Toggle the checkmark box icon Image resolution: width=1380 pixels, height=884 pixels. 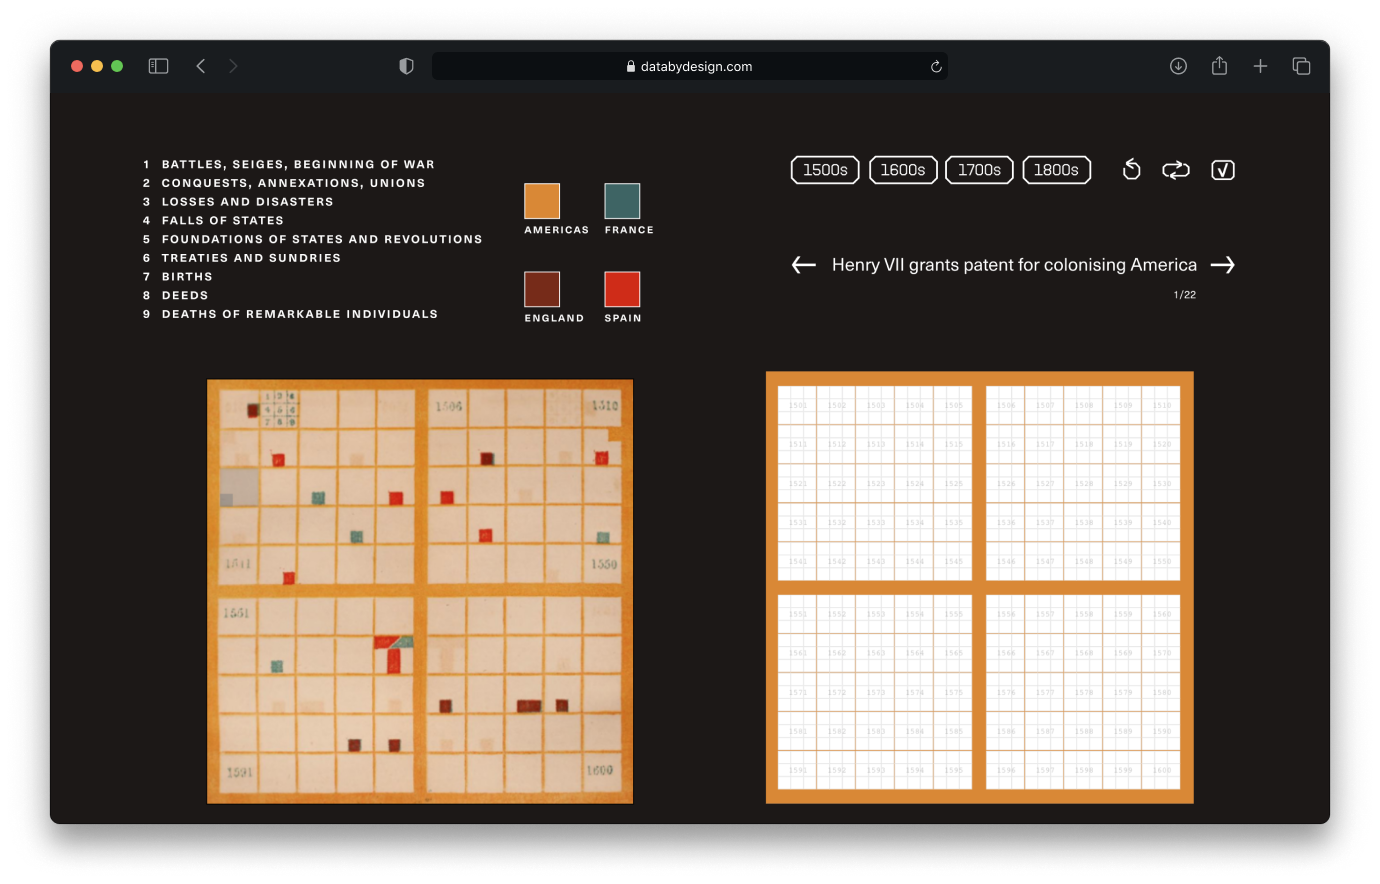(1223, 170)
